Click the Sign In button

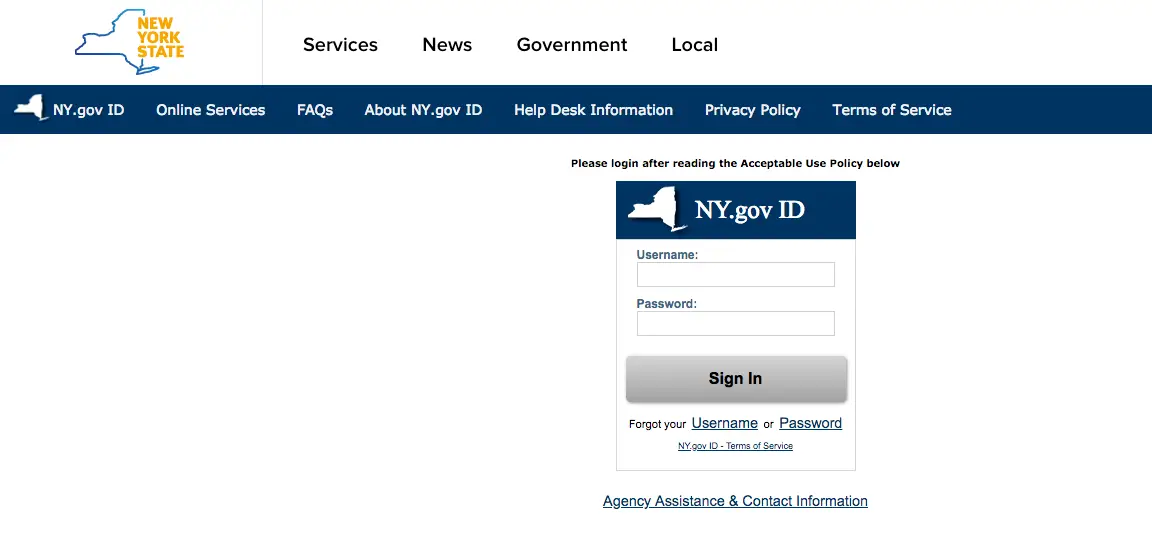coord(736,378)
